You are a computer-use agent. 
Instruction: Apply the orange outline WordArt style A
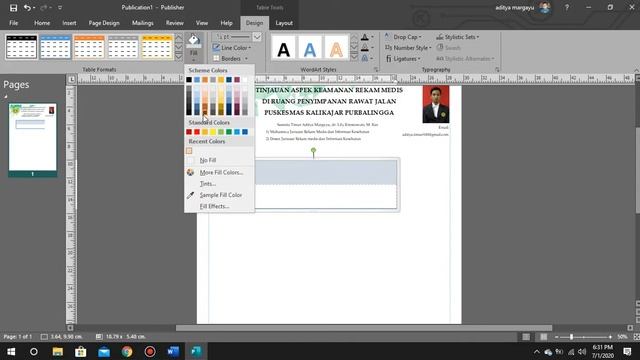[x=336, y=48]
